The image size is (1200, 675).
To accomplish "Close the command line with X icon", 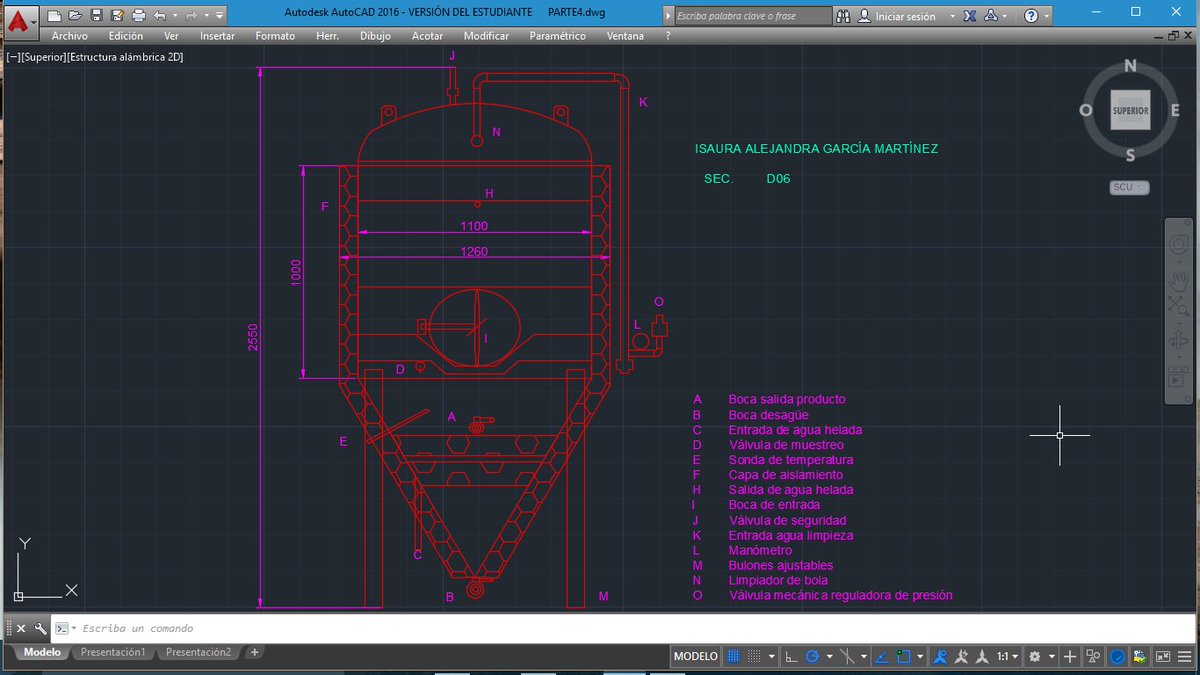I will tap(21, 628).
